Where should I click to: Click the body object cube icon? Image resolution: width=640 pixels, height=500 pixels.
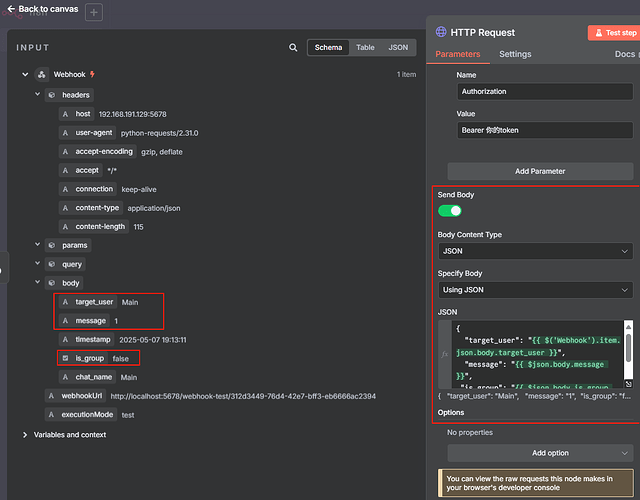52,283
